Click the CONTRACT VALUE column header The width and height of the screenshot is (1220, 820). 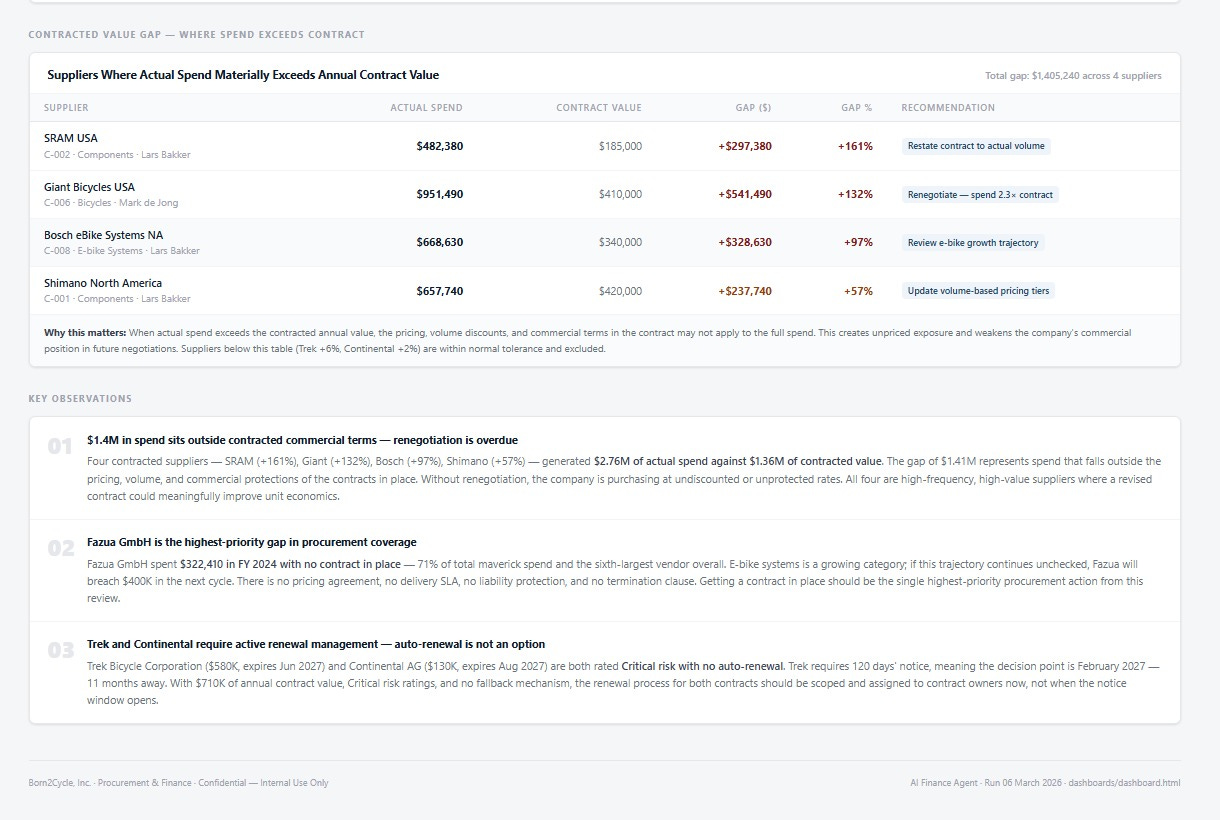pos(599,108)
